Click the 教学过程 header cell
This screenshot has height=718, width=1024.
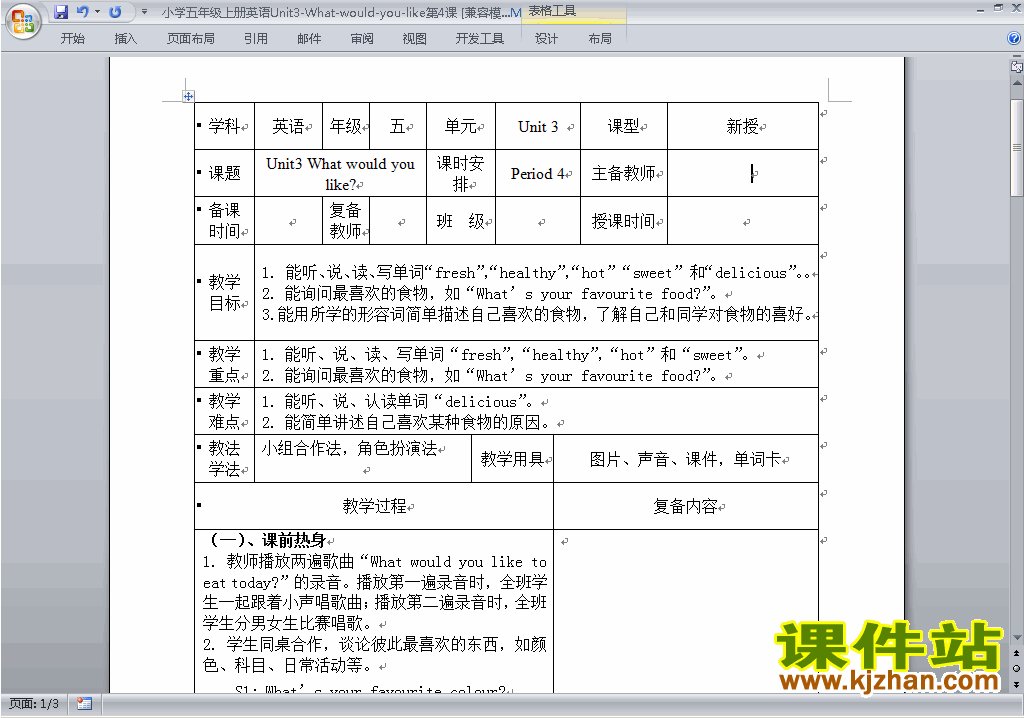coord(374,506)
